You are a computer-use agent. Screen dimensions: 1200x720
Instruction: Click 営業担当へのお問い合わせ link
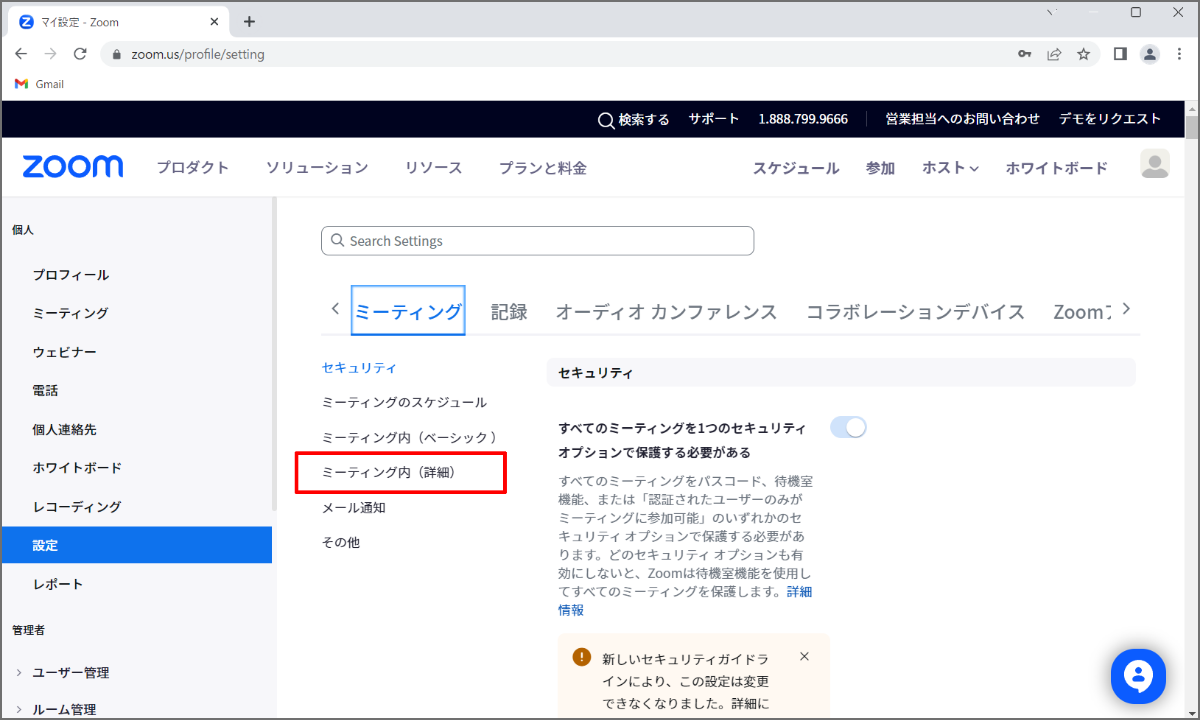962,119
